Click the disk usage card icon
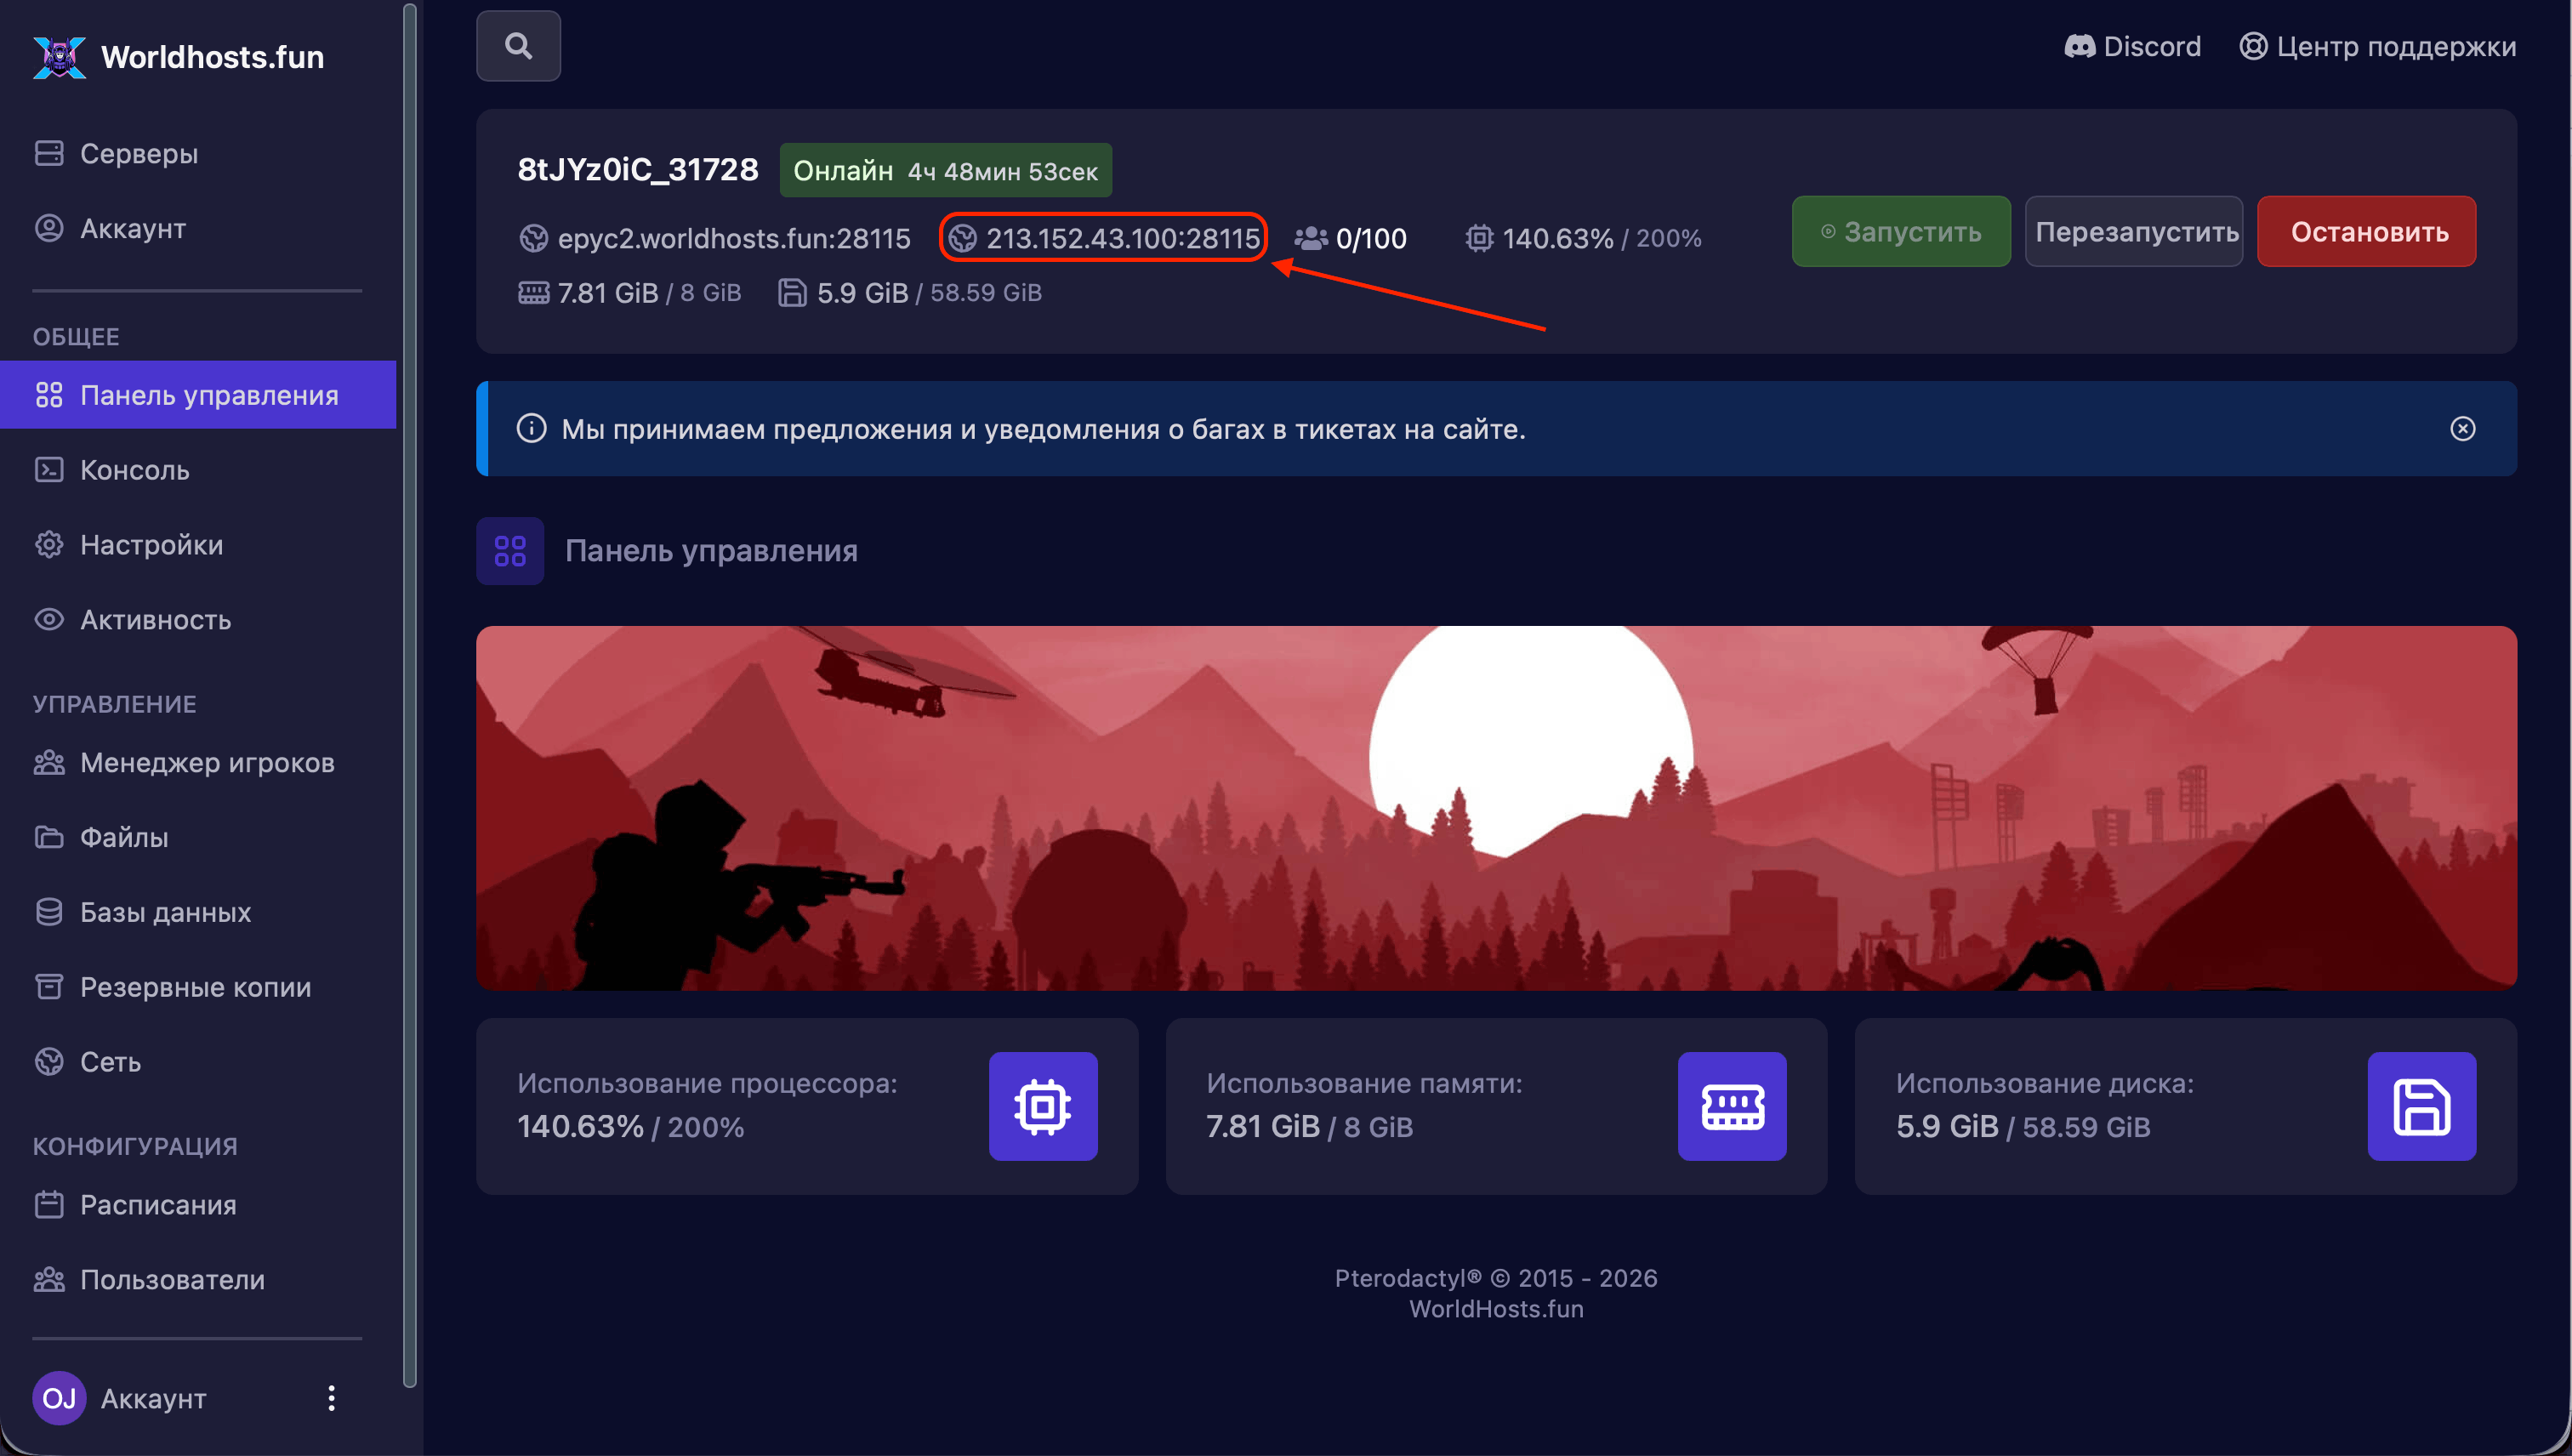Viewport: 2572px width, 1456px height. tap(2421, 1106)
